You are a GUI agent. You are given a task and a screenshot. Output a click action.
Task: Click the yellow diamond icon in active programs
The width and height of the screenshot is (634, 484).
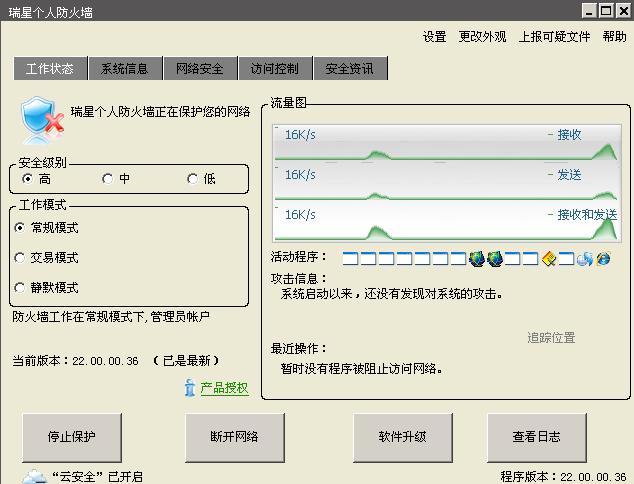coord(549,259)
